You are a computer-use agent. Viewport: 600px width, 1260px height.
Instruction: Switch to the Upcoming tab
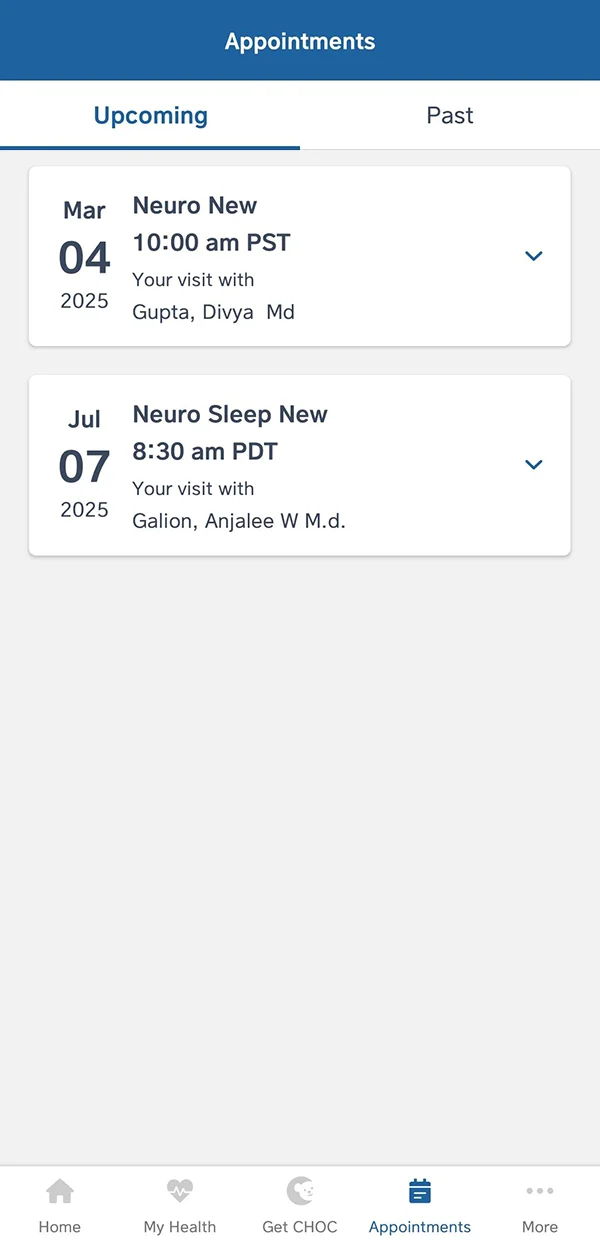coord(150,116)
